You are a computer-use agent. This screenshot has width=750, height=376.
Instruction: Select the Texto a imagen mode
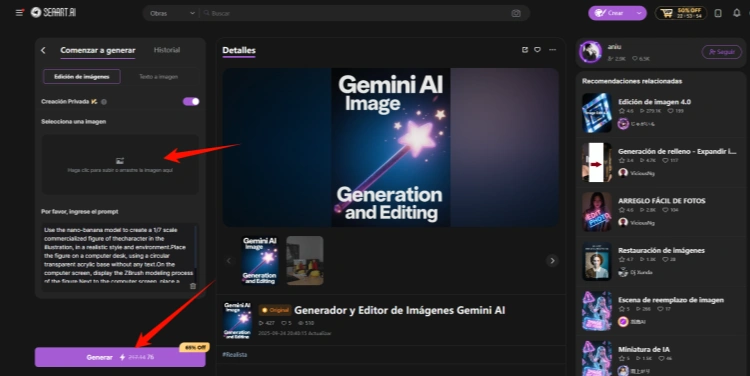158,77
